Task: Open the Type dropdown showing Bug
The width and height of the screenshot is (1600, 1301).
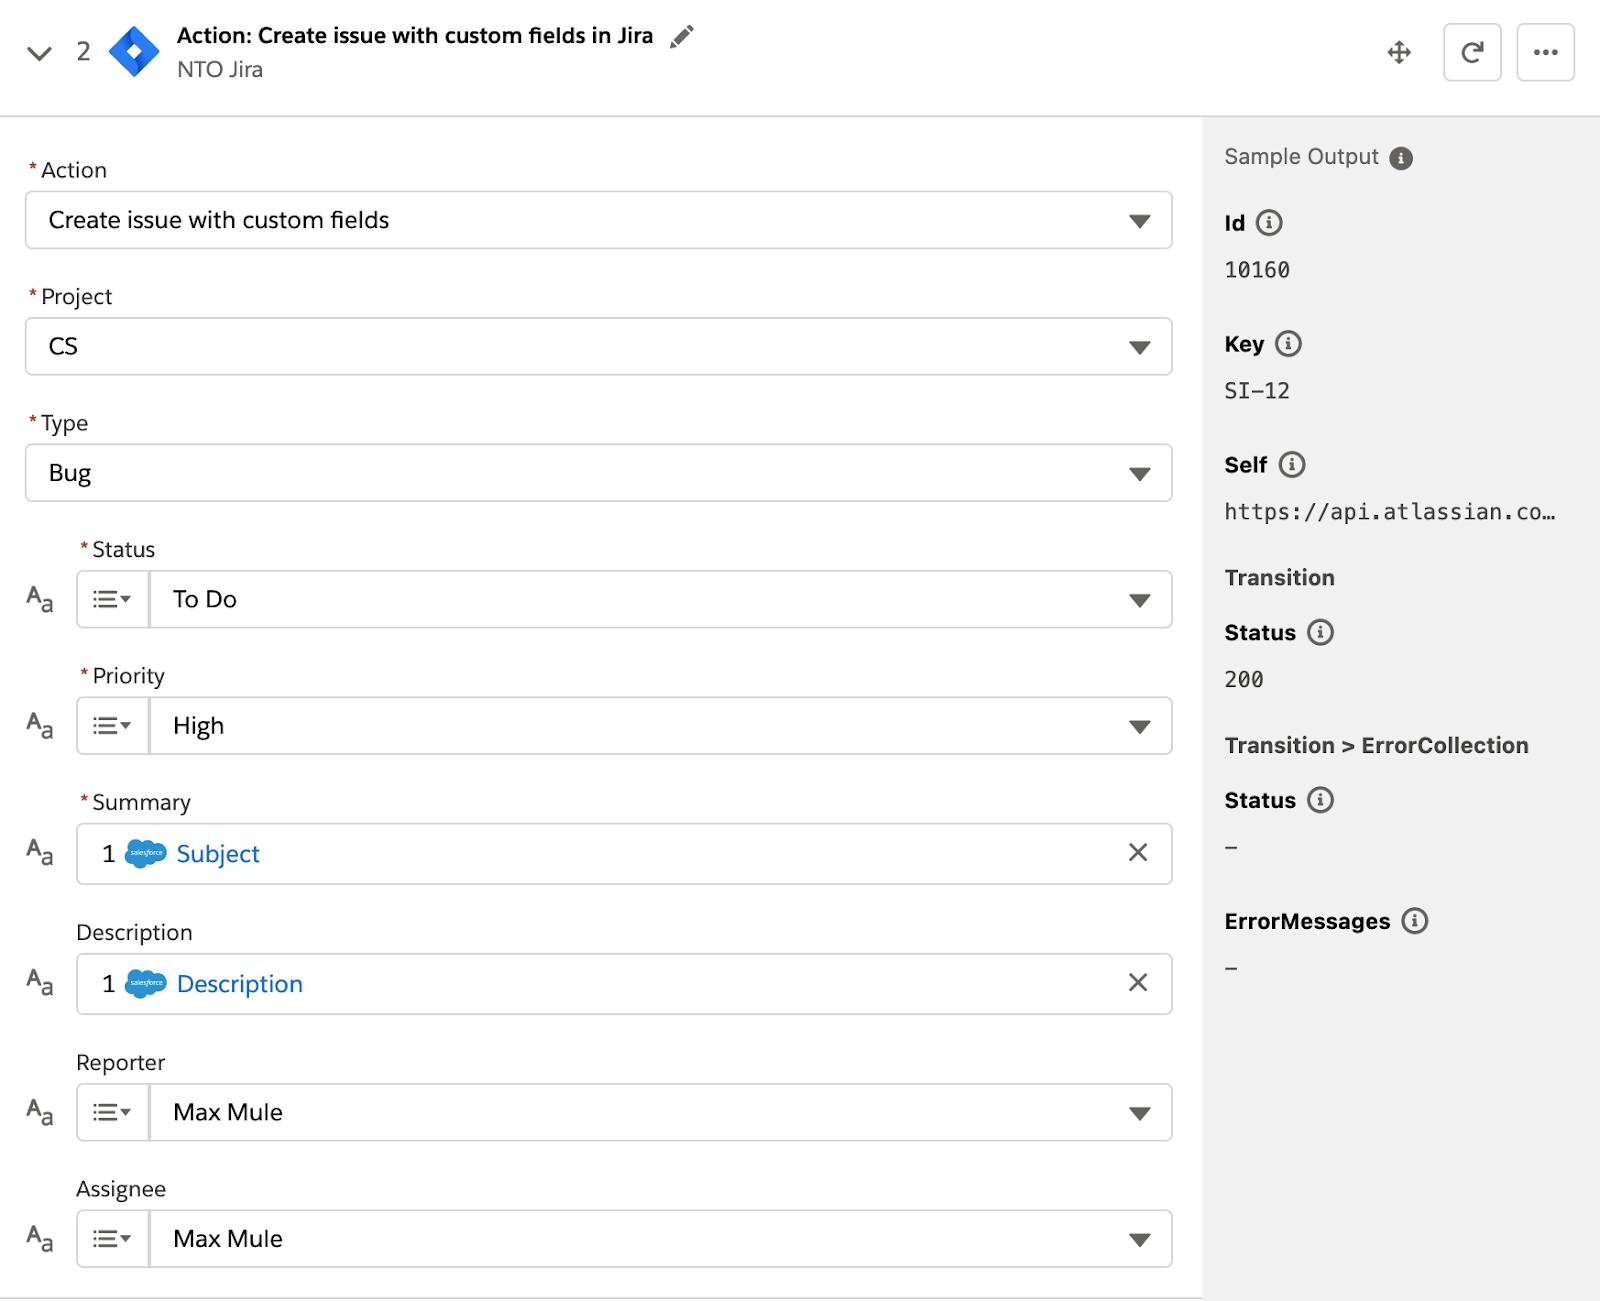Action: coord(598,473)
